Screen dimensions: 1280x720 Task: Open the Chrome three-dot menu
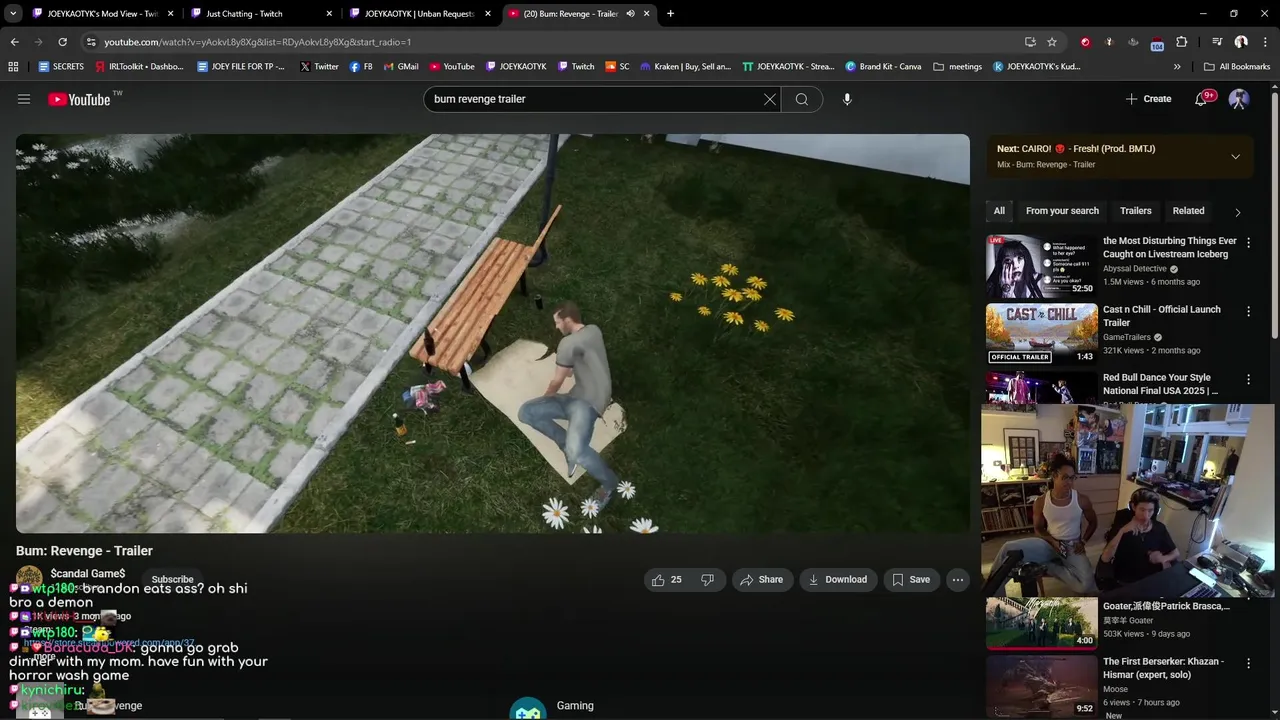[1263, 42]
